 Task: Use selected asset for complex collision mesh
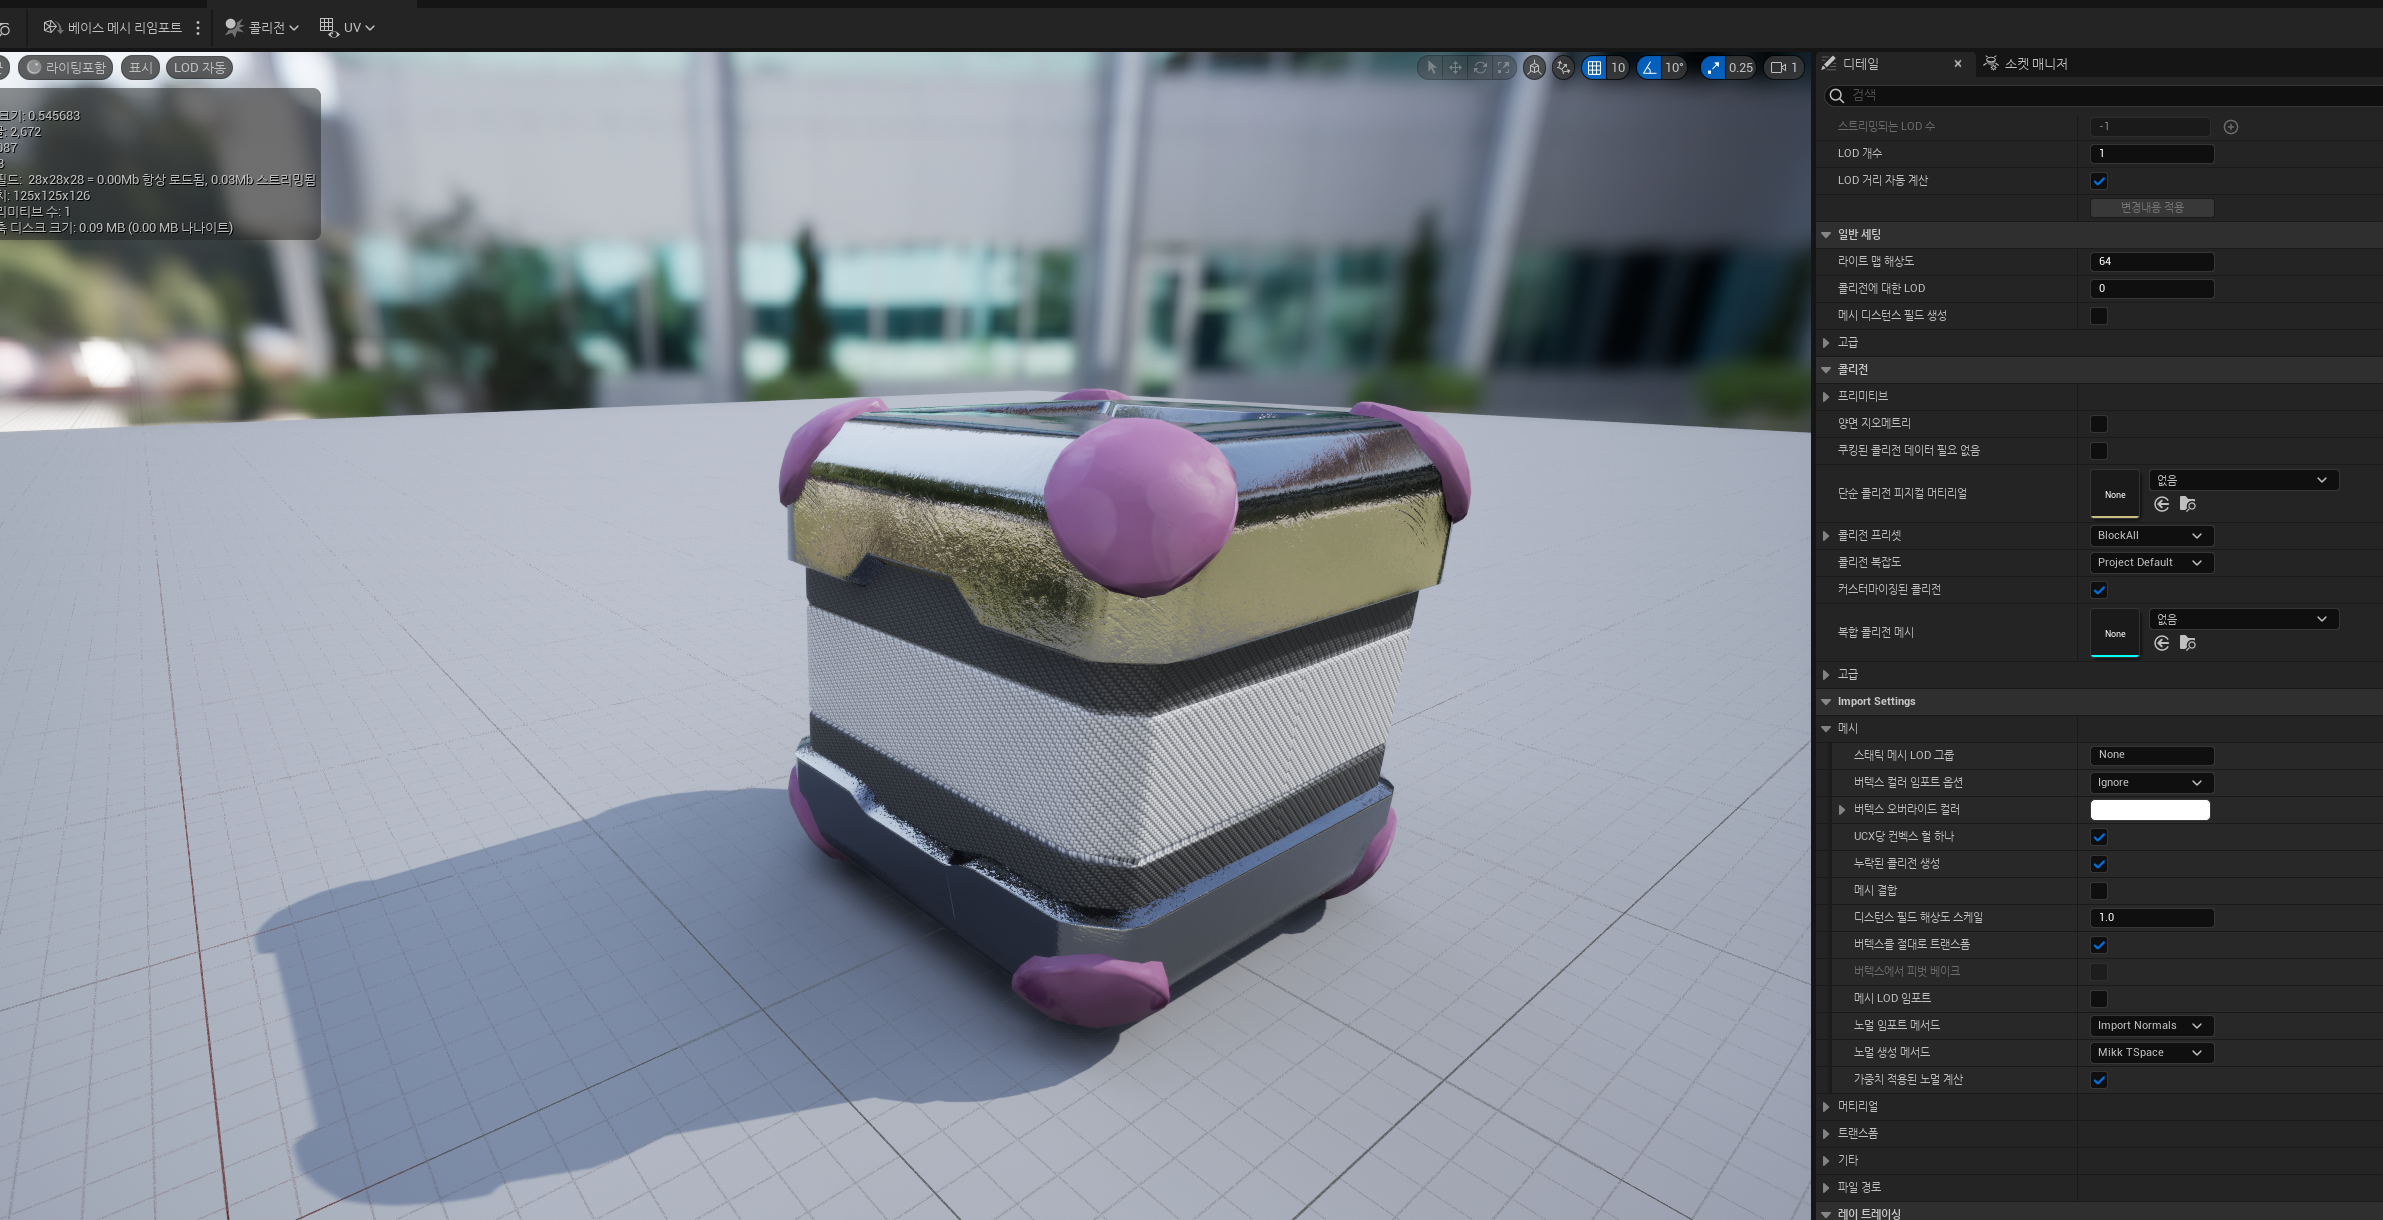(x=2162, y=643)
